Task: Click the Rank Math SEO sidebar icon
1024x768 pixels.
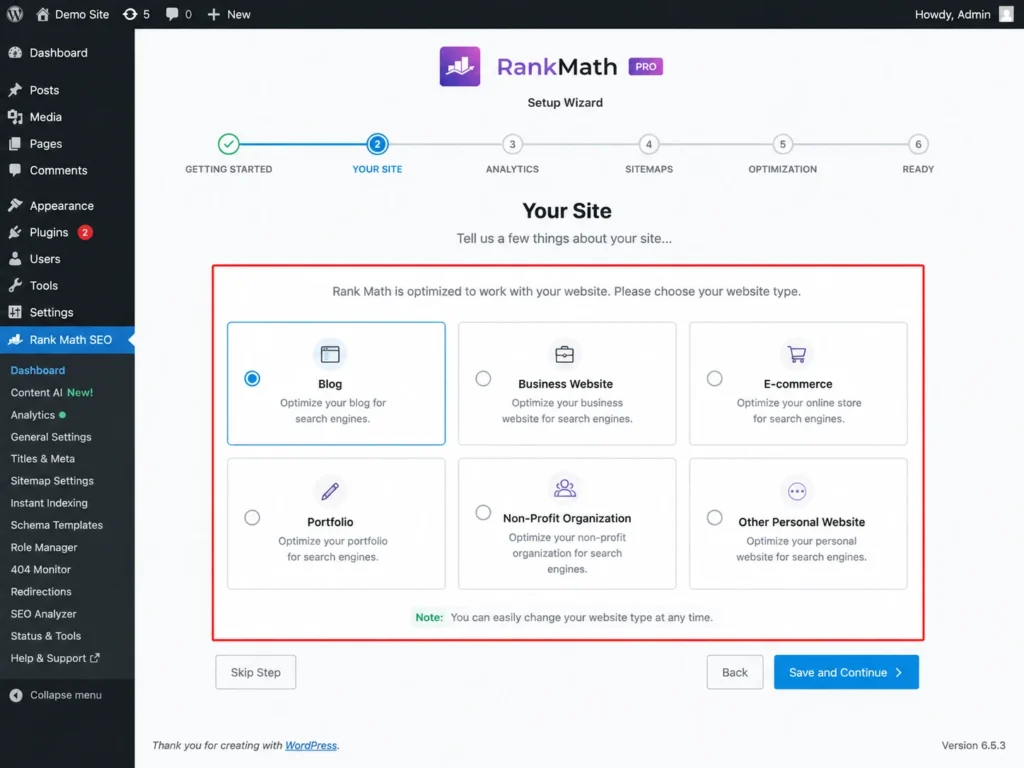Action: (15, 340)
